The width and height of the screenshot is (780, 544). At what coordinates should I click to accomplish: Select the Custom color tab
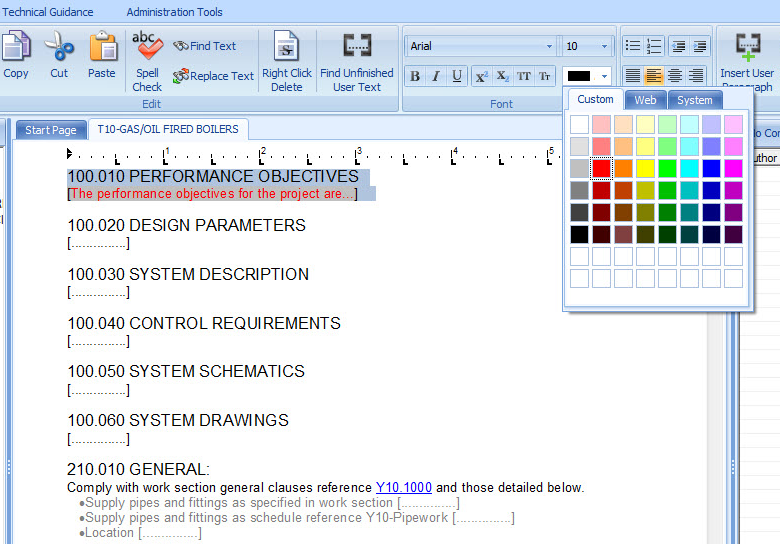(x=595, y=99)
